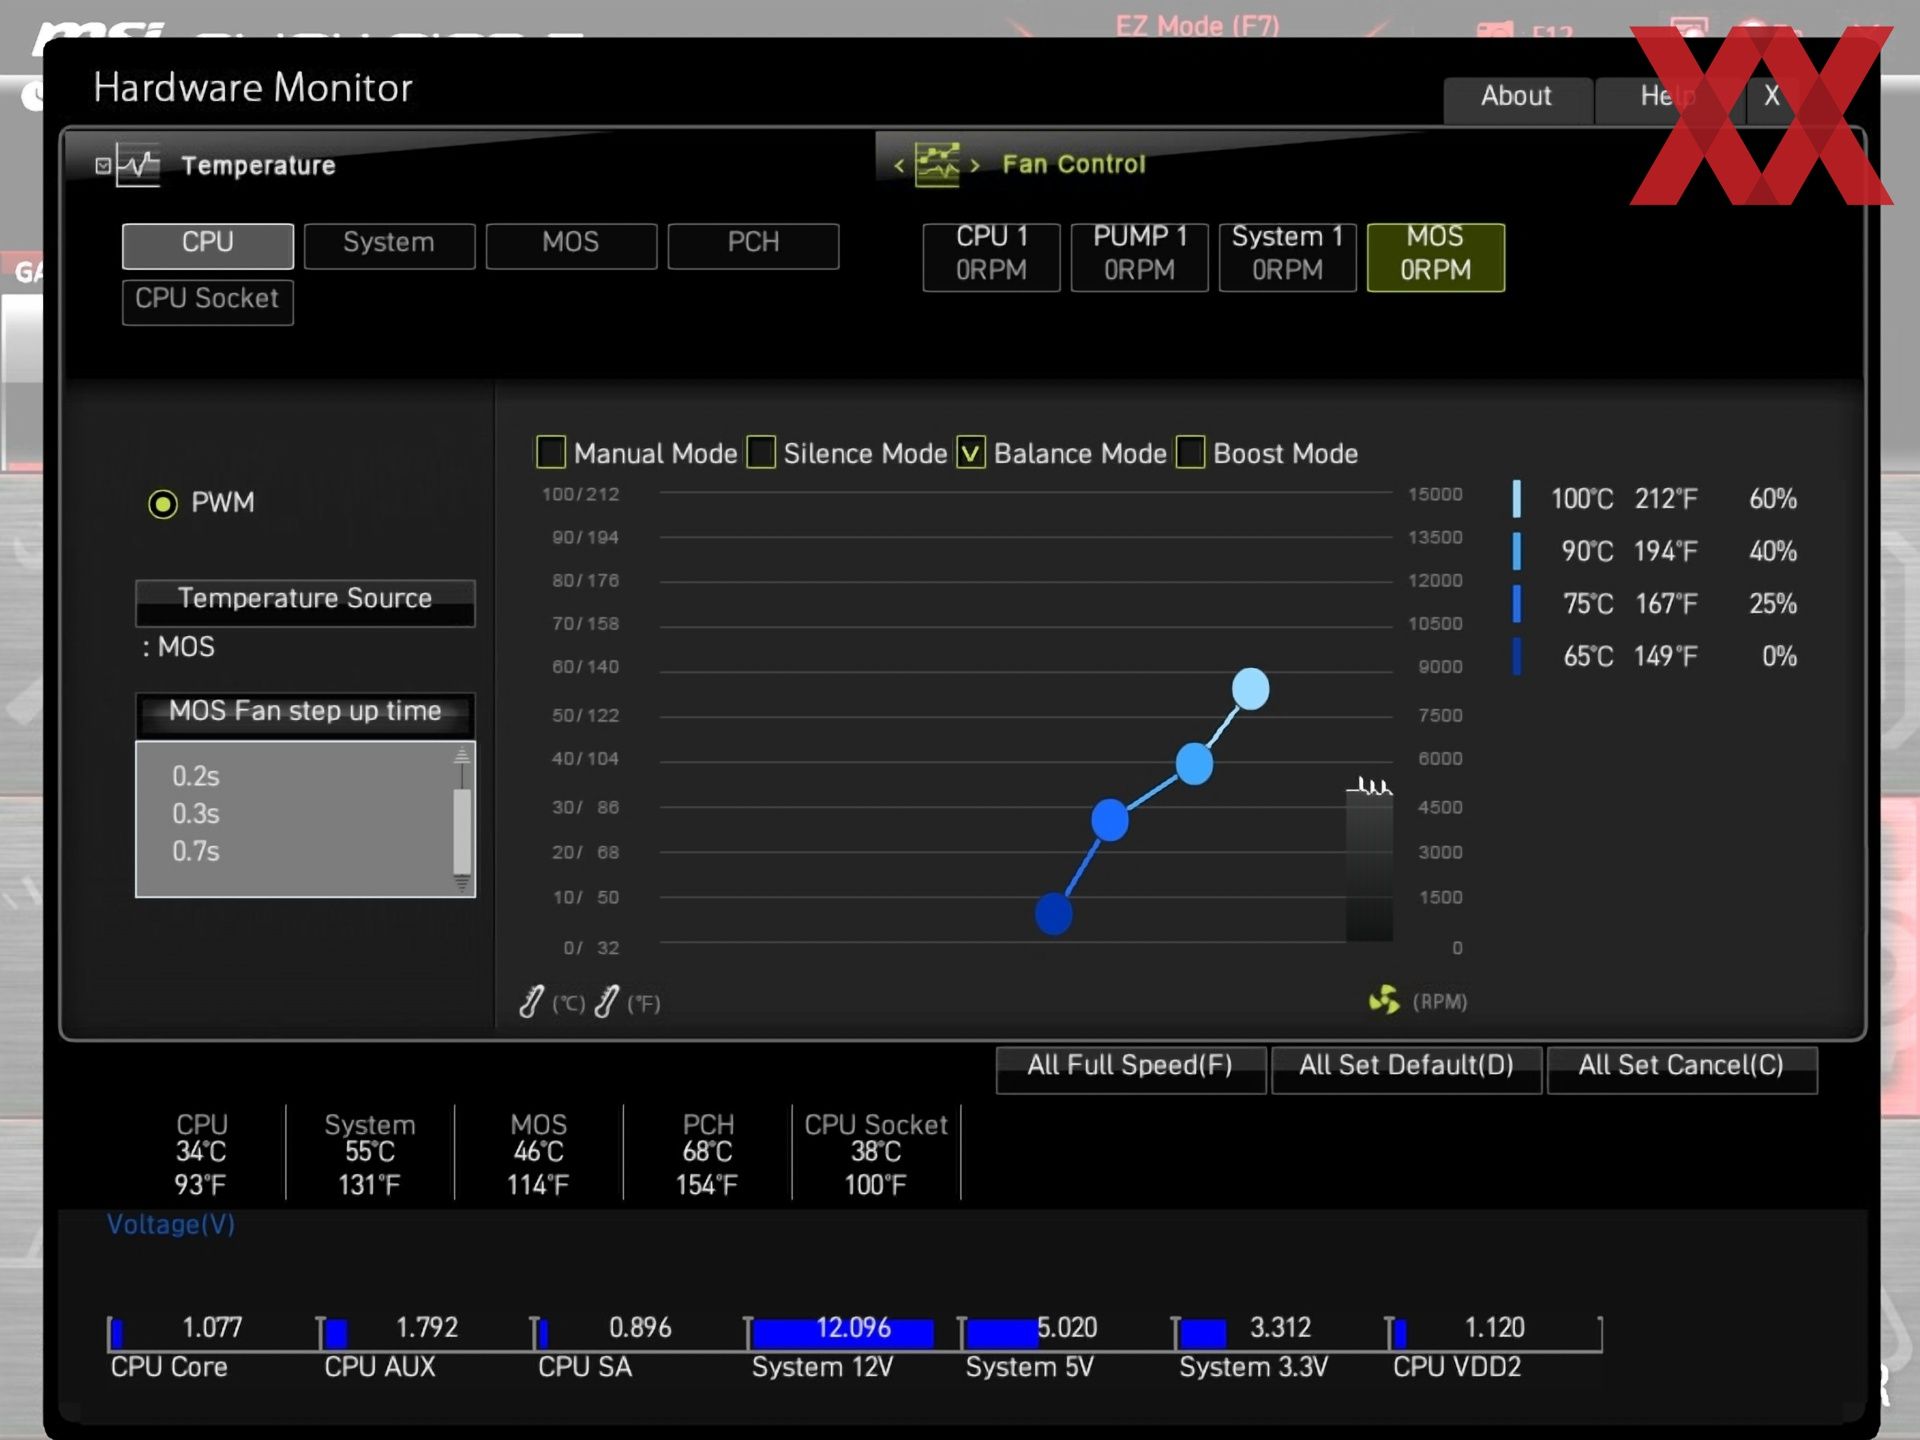This screenshot has height=1440, width=1920.
Task: Go to next Fan Control page arrow
Action: pos(975,165)
